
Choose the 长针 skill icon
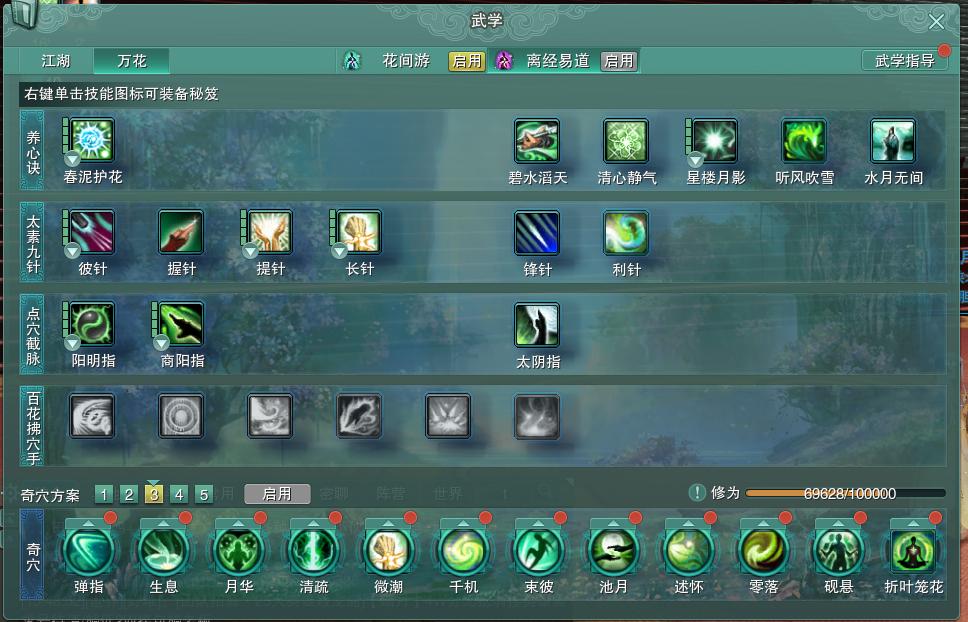359,232
